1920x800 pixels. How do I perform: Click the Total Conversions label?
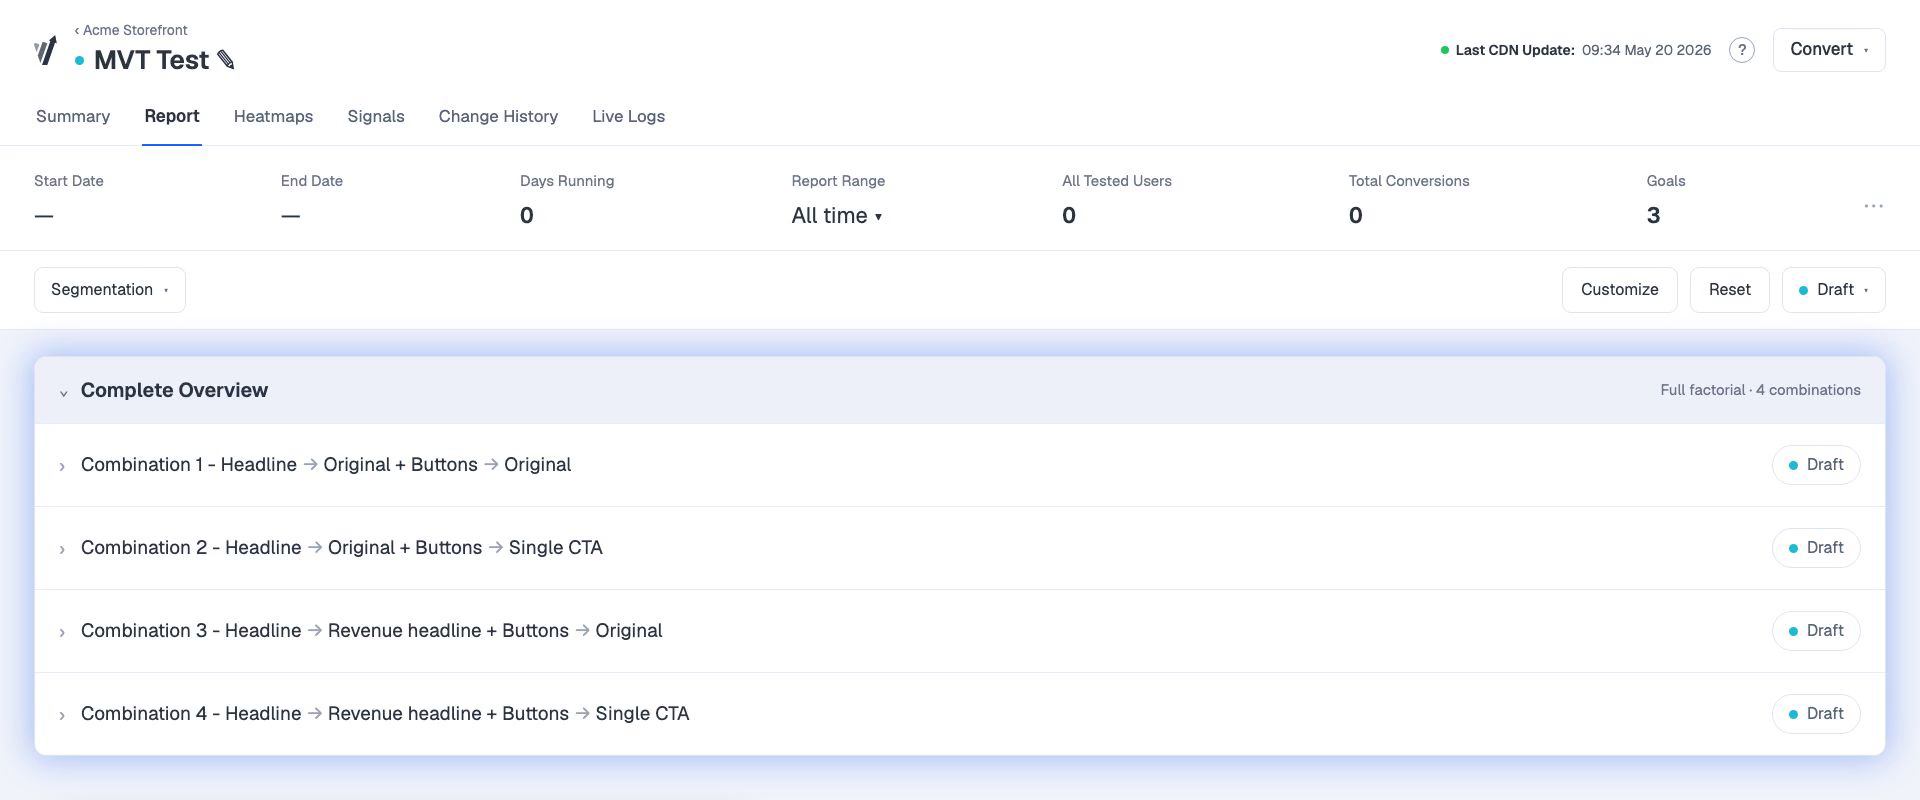point(1408,181)
